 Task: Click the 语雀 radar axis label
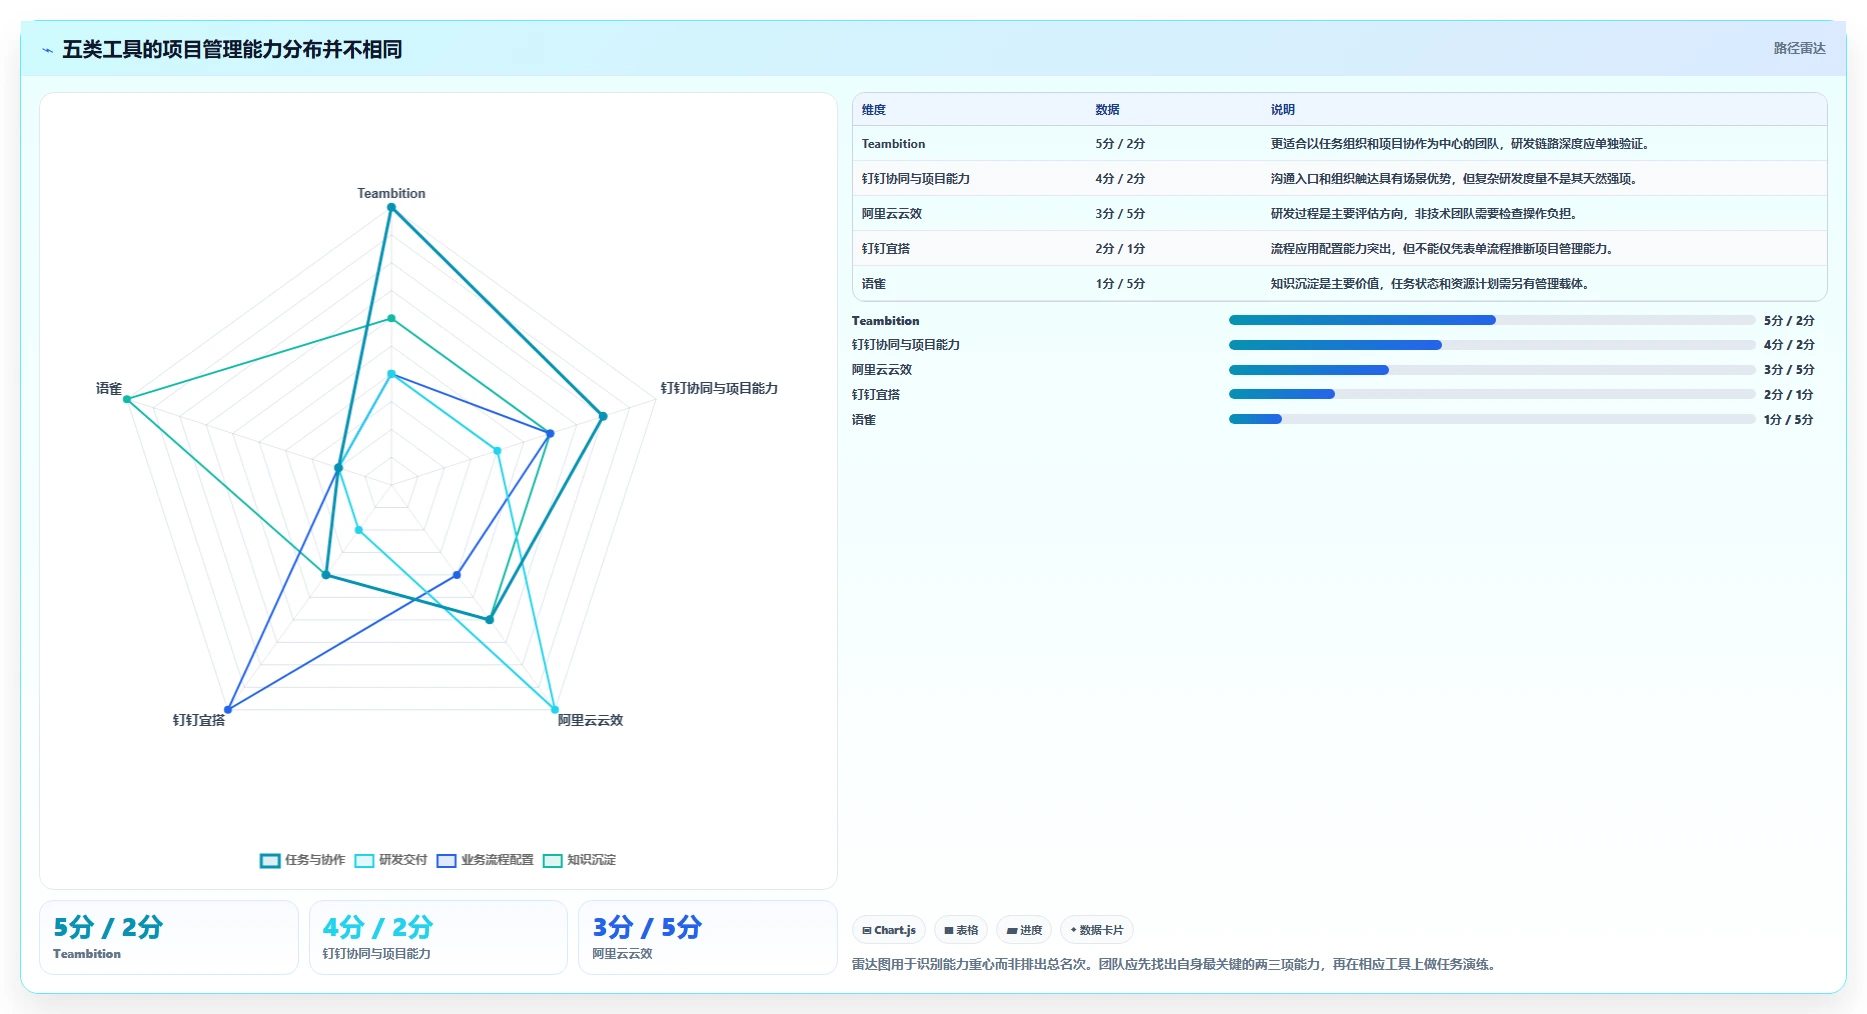pyautogui.click(x=109, y=388)
